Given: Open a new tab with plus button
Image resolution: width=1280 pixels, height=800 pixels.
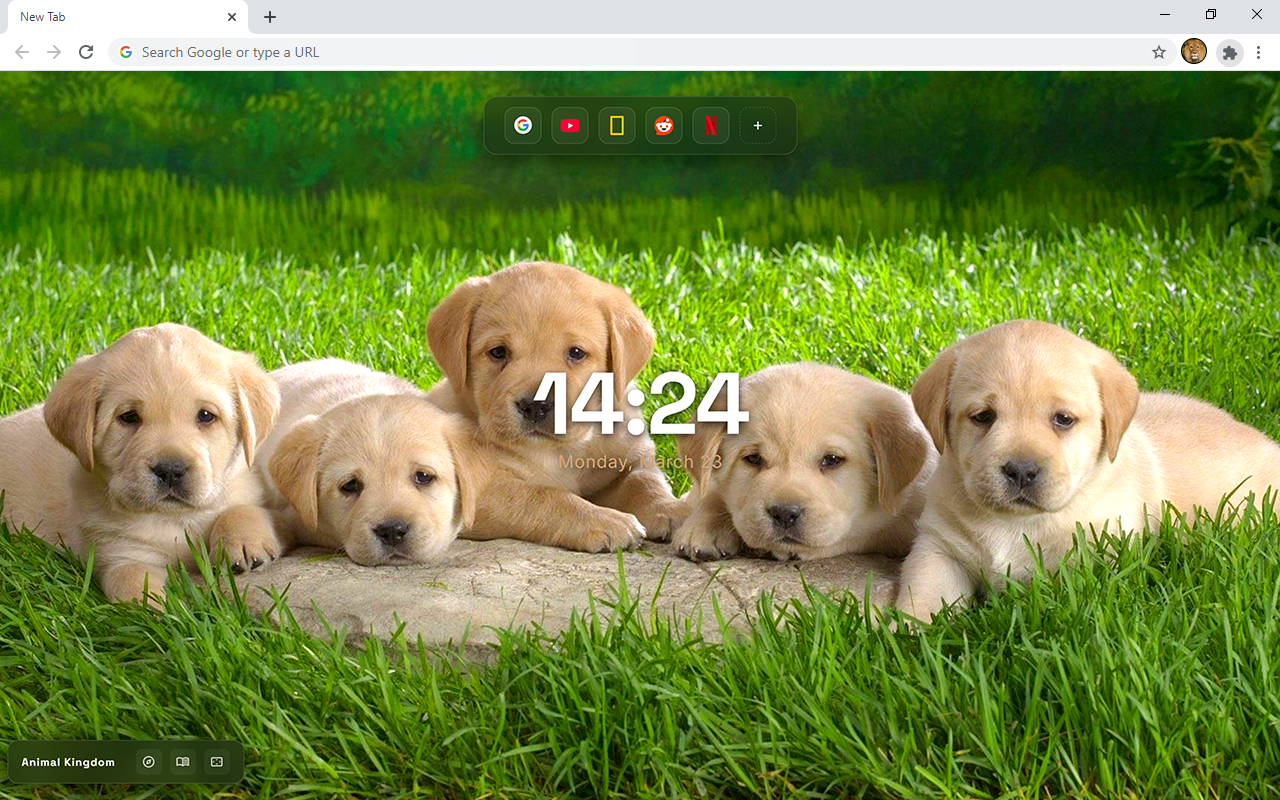Looking at the screenshot, I should 270,17.
